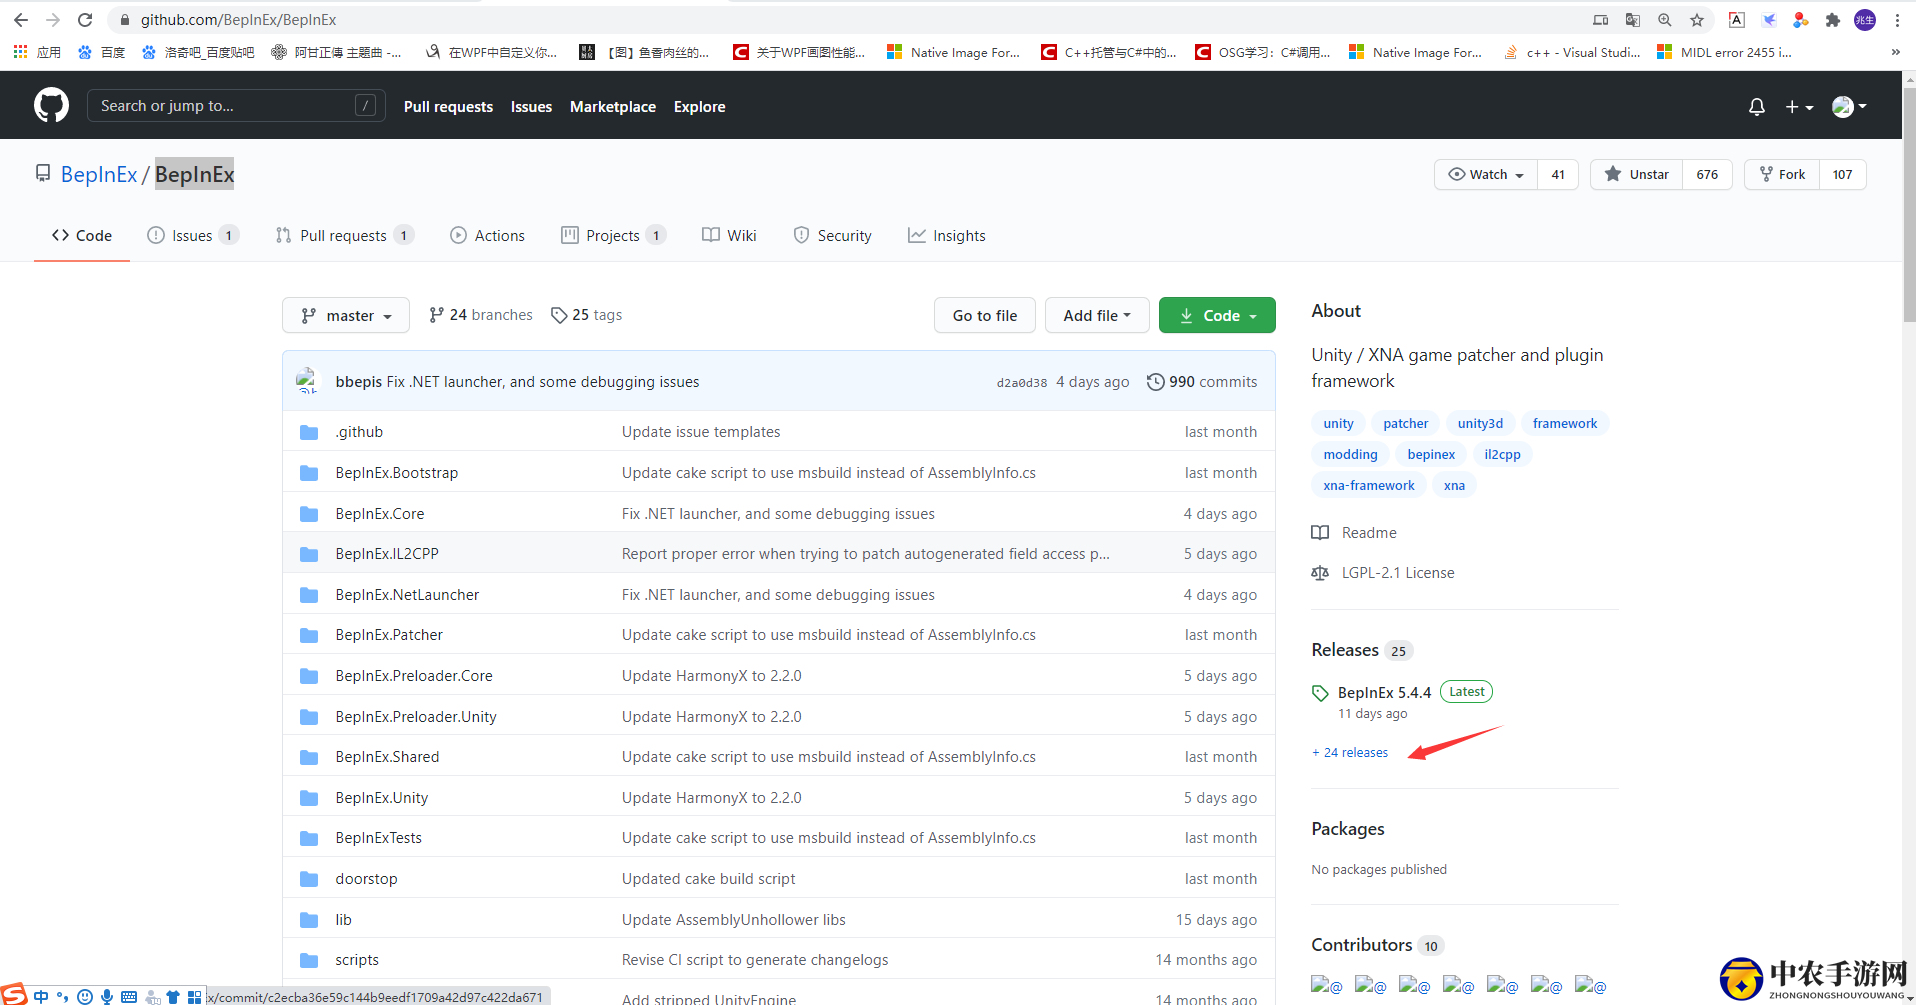The height and width of the screenshot is (1005, 1916).
Task: Open the .github folder
Action: click(x=359, y=432)
